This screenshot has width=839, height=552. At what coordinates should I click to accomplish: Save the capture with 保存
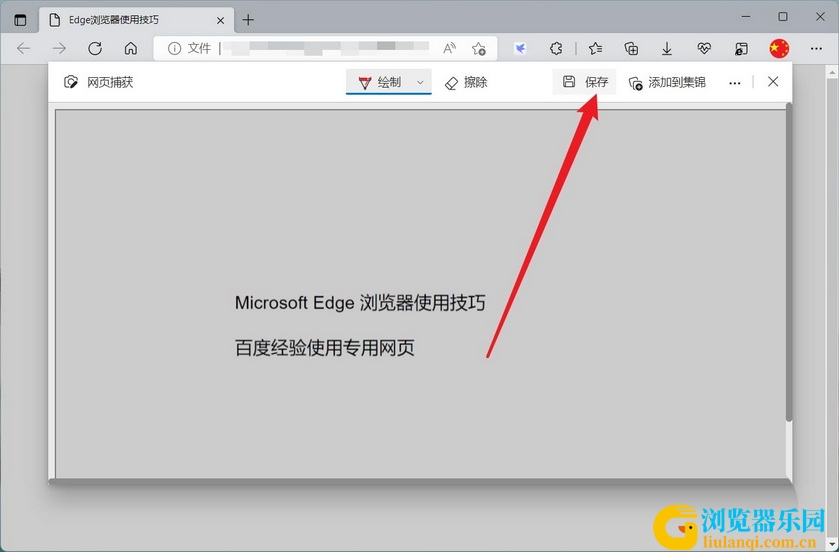point(585,82)
